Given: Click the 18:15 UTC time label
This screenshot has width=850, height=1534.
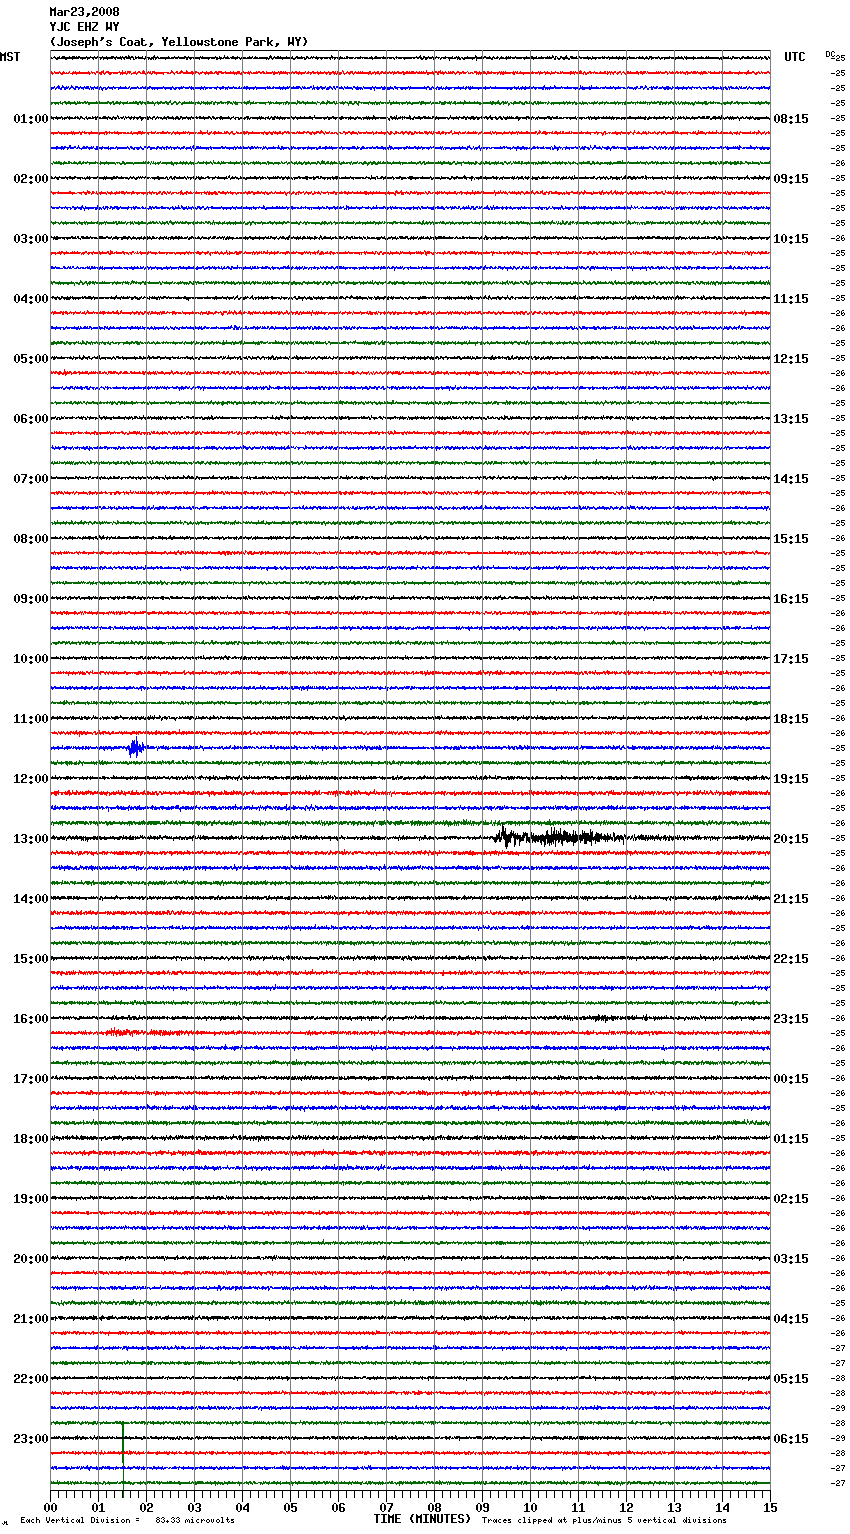Looking at the screenshot, I should pos(791,719).
